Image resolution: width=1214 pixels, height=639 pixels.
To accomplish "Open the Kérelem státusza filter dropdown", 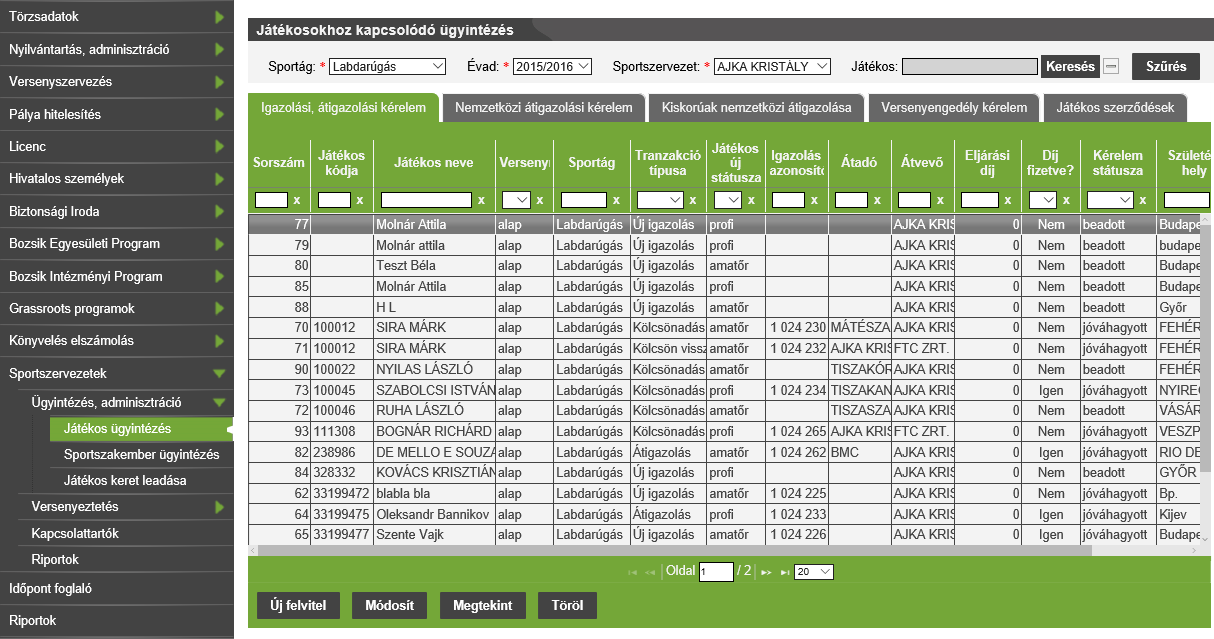I will tap(1111, 200).
